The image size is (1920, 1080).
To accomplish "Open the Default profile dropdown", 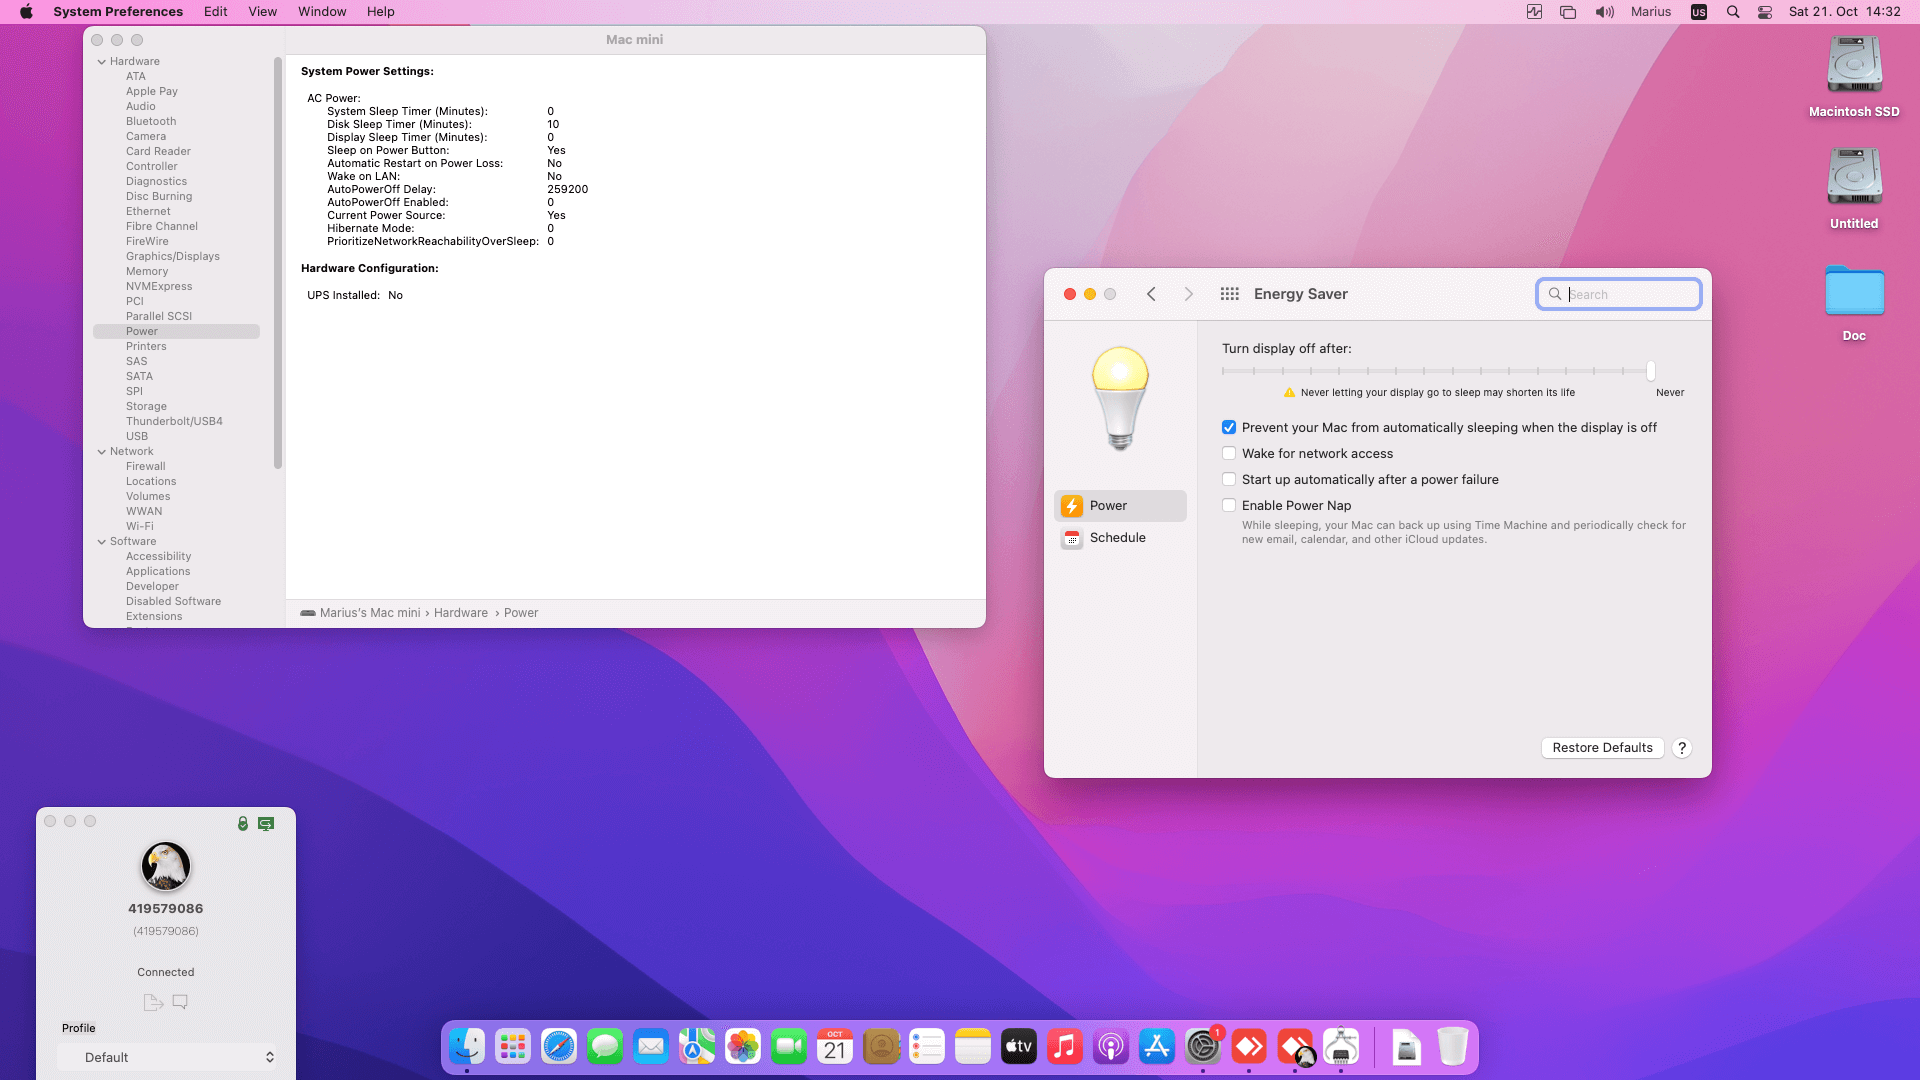I will pyautogui.click(x=166, y=1057).
